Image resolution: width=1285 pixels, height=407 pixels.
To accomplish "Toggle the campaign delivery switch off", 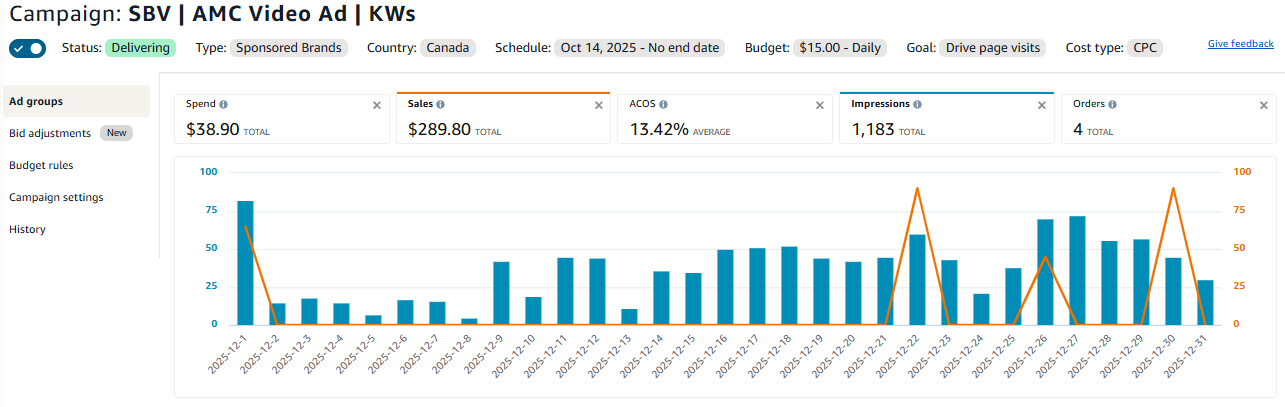I will [x=27, y=48].
